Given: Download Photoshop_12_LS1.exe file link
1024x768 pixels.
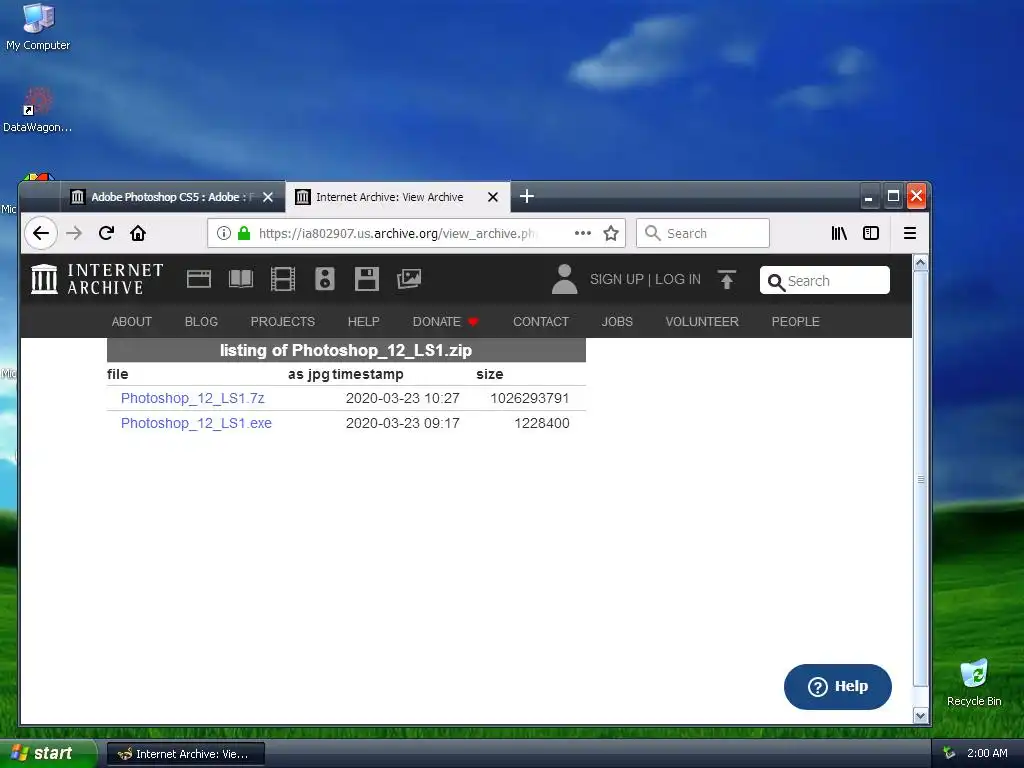Looking at the screenshot, I should tap(196, 423).
